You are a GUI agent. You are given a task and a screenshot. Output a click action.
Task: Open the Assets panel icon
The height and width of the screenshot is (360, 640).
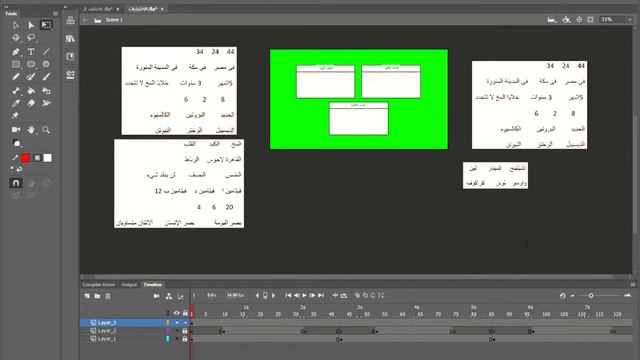(71, 21)
